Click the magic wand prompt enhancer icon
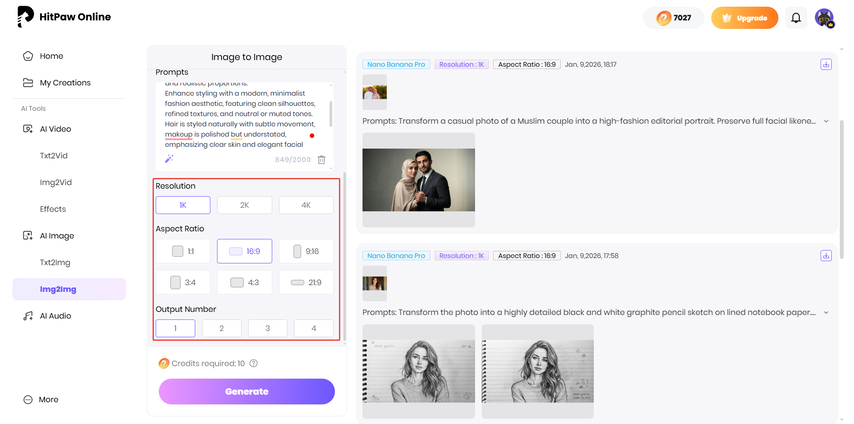This screenshot has width=854, height=424. 169,159
